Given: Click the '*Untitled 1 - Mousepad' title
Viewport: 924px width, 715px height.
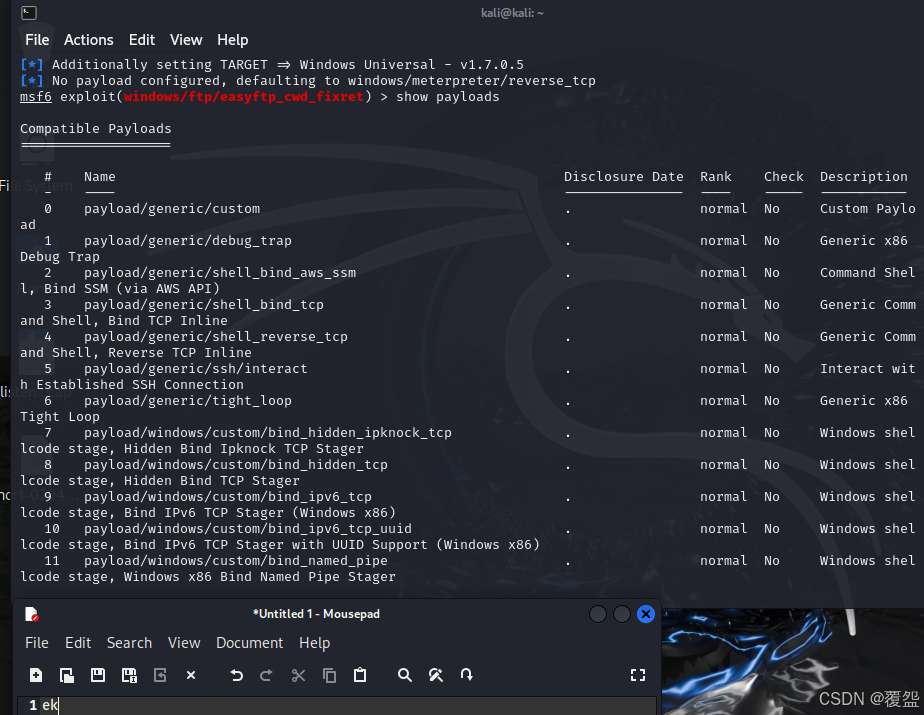Looking at the screenshot, I should click(316, 614).
